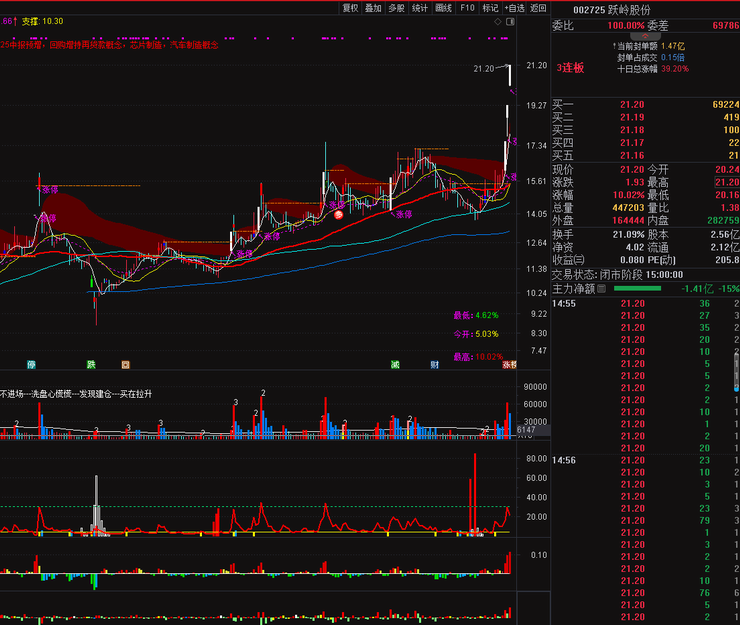The height and width of the screenshot is (625, 740).
Task: Click the blue 财 event marker
Action: pos(434,365)
